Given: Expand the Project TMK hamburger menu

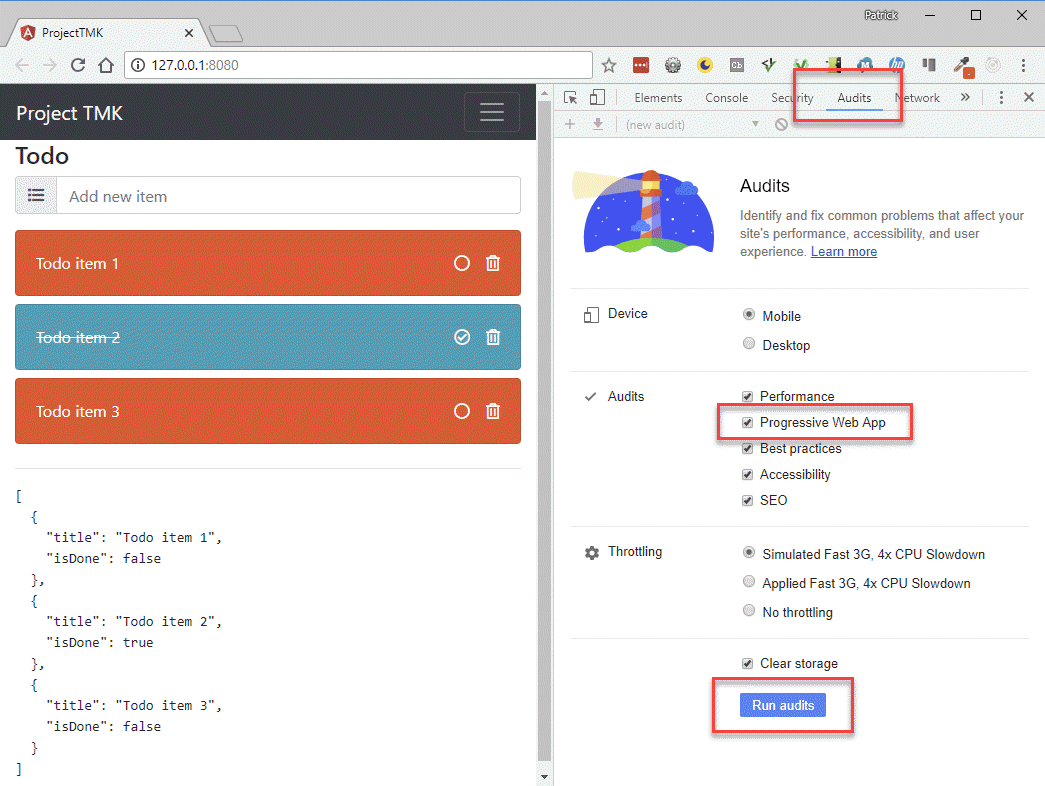Looking at the screenshot, I should (491, 113).
